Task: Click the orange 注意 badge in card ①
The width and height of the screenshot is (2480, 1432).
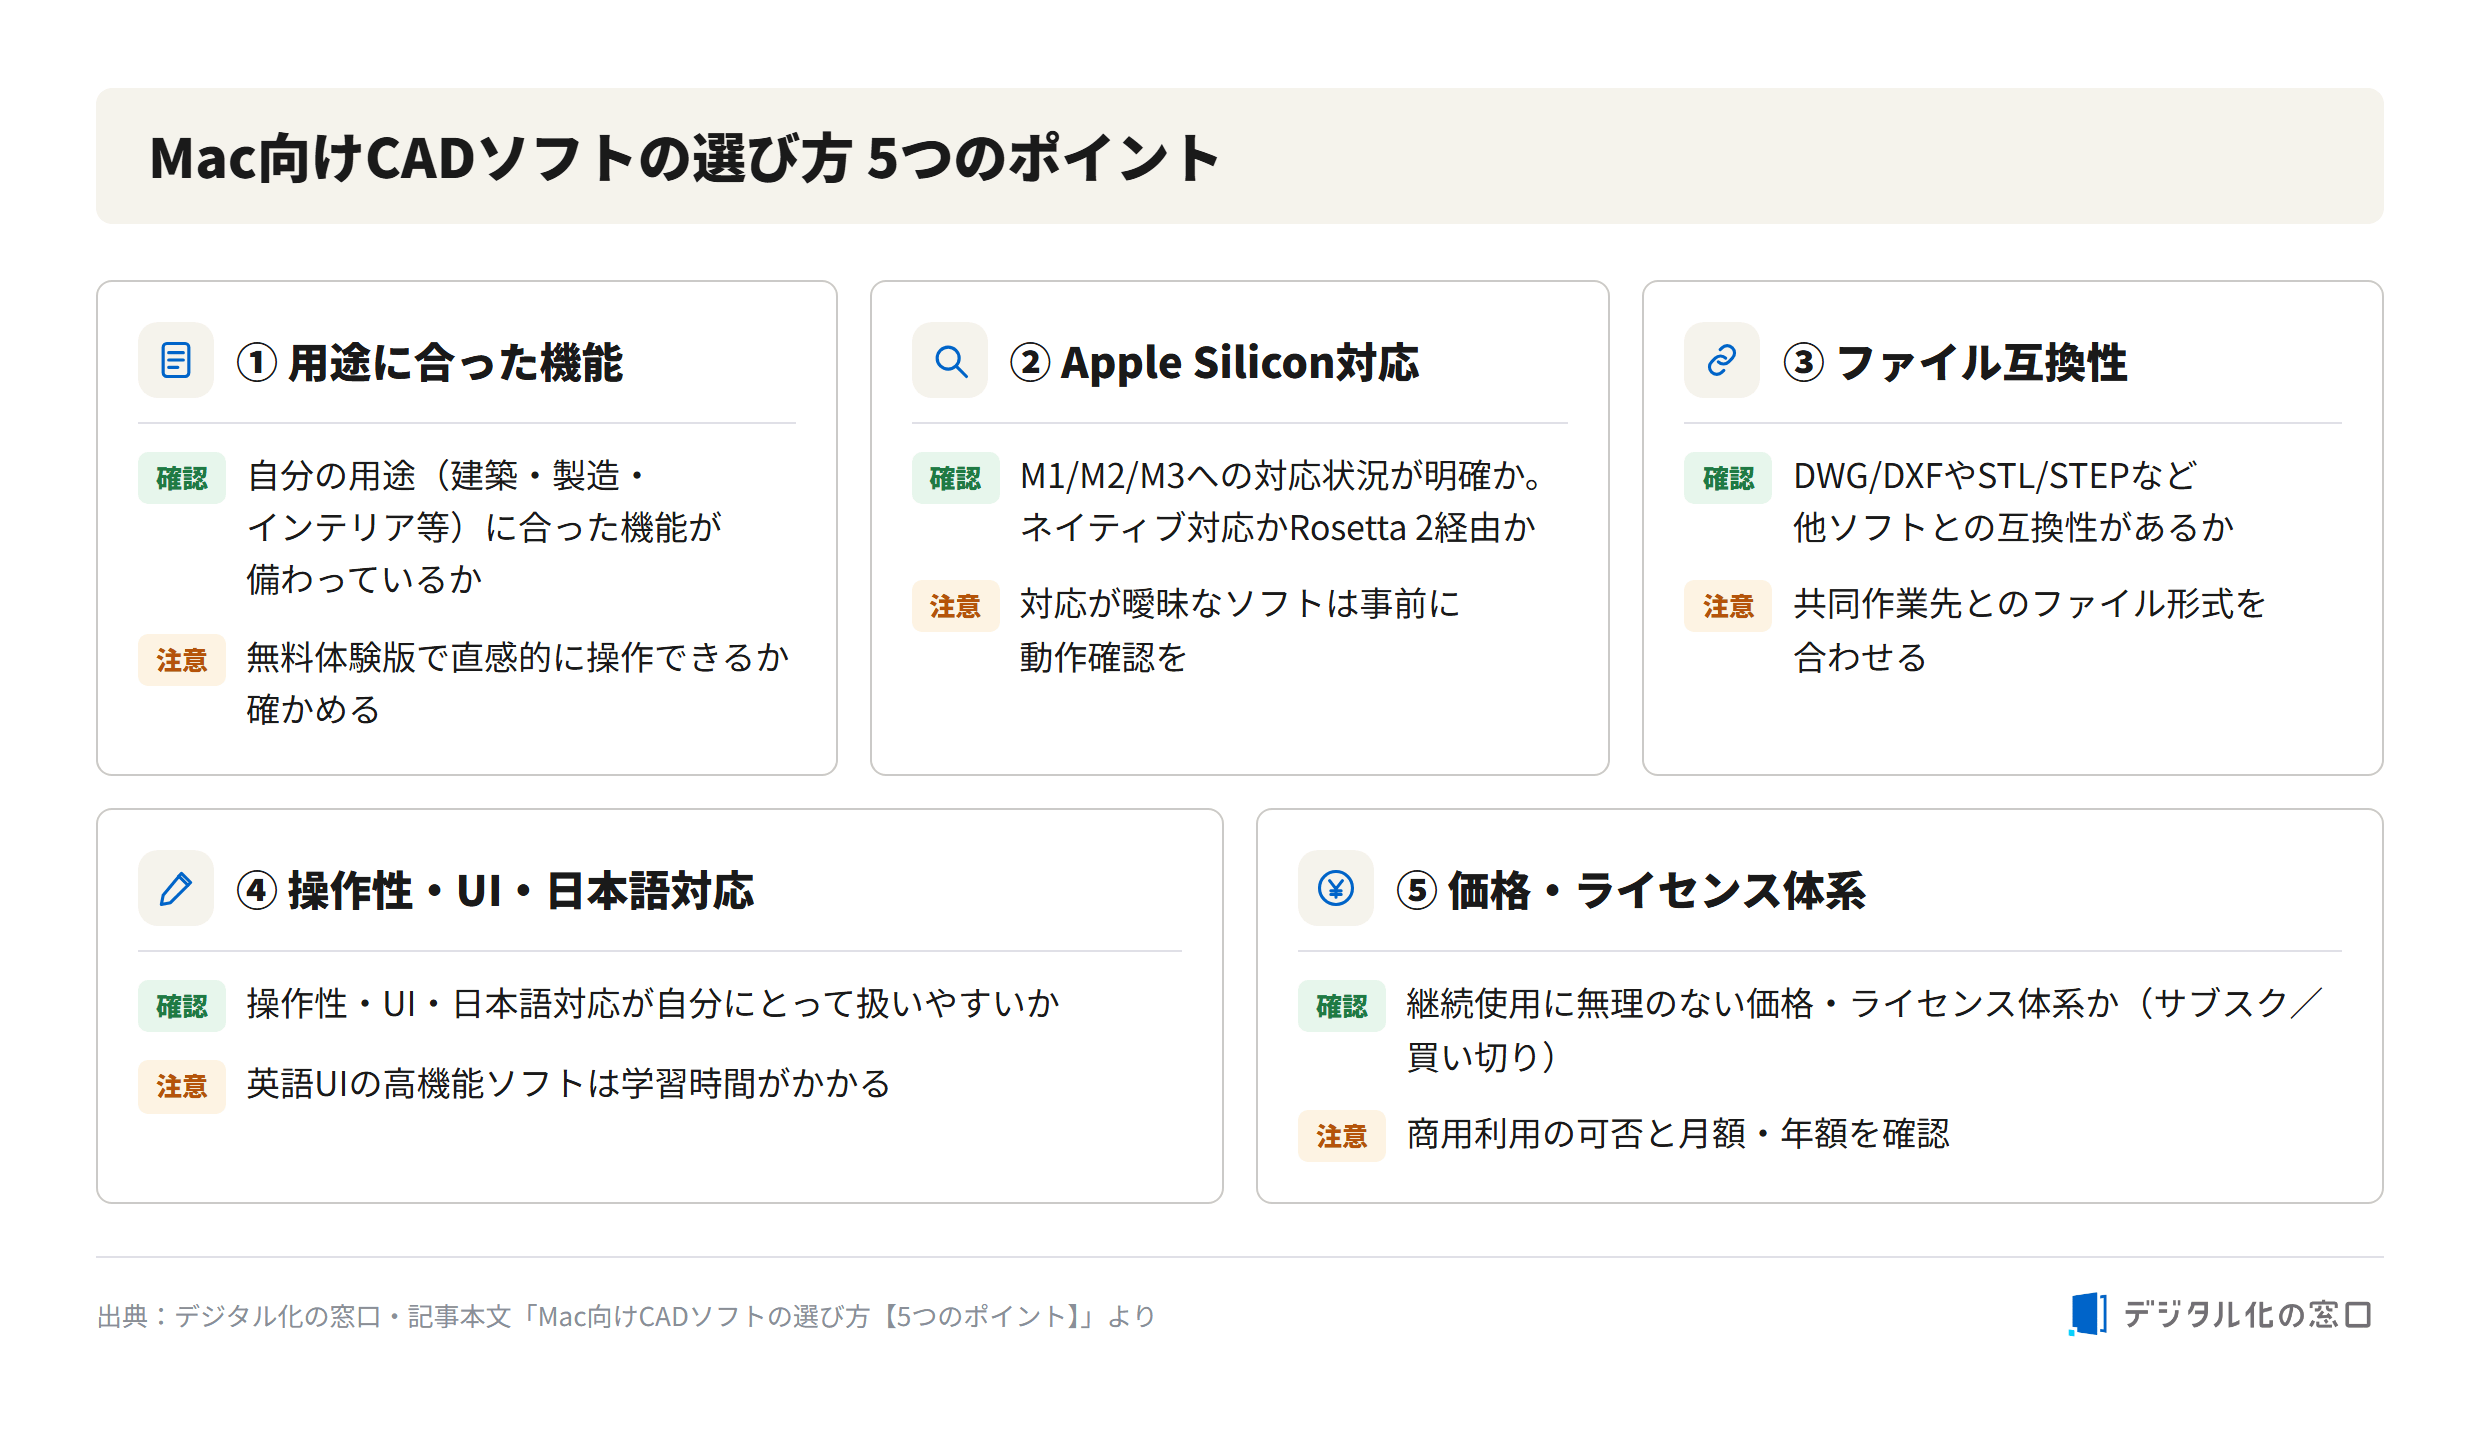Action: tap(182, 660)
